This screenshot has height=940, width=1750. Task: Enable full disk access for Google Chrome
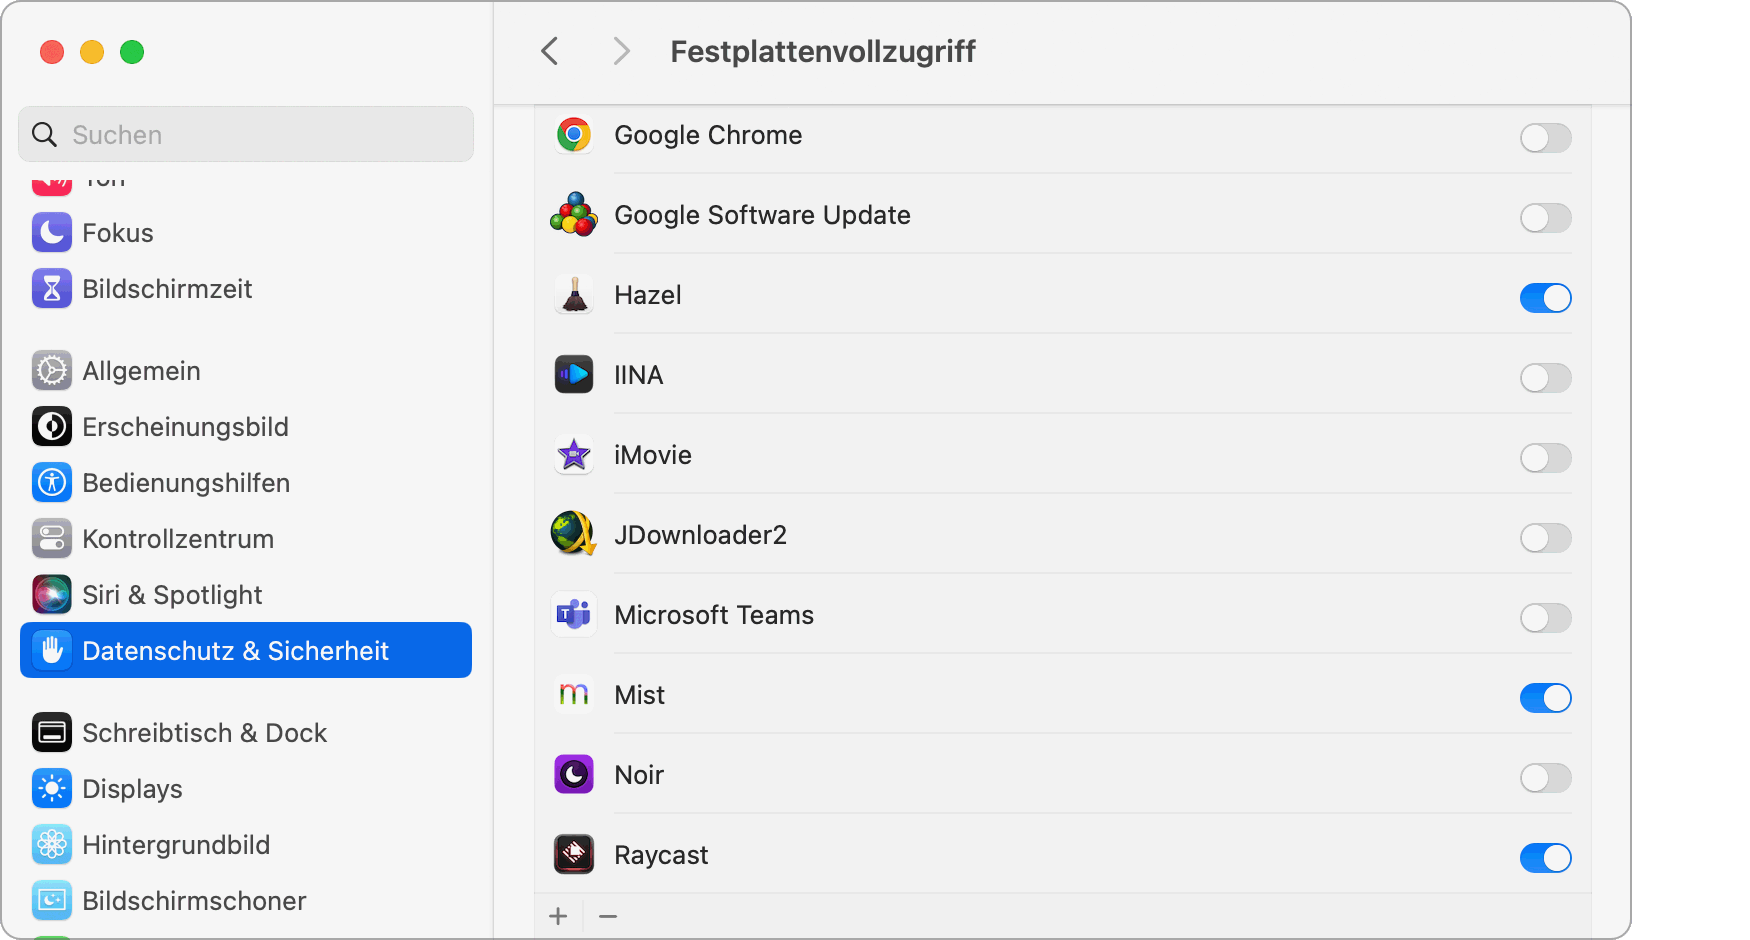pyautogui.click(x=1545, y=138)
